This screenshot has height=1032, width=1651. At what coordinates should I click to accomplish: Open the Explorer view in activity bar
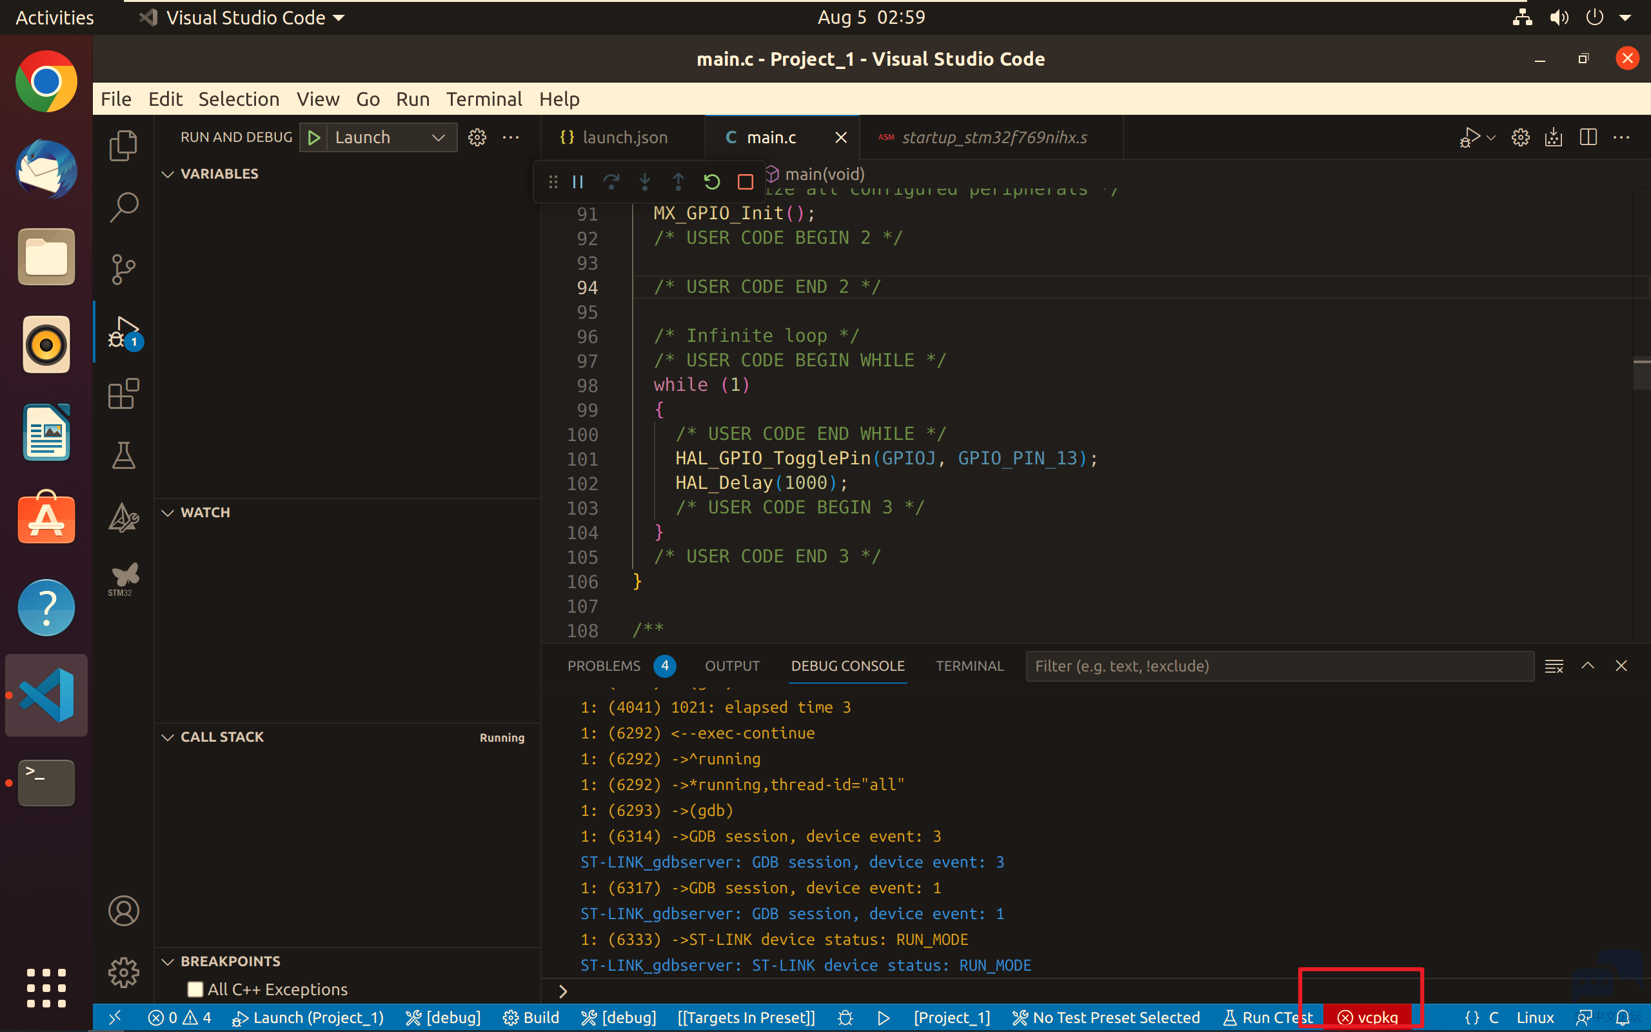(x=123, y=146)
